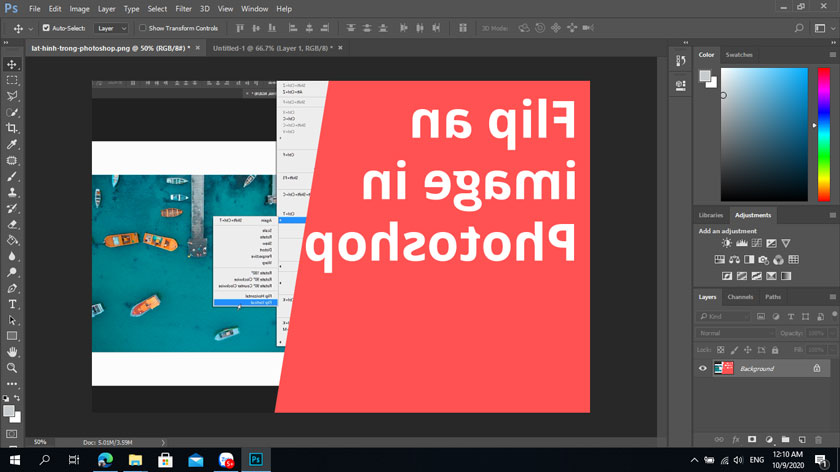840x472 pixels.
Task: Switch to the Paths tab
Action: click(x=773, y=297)
